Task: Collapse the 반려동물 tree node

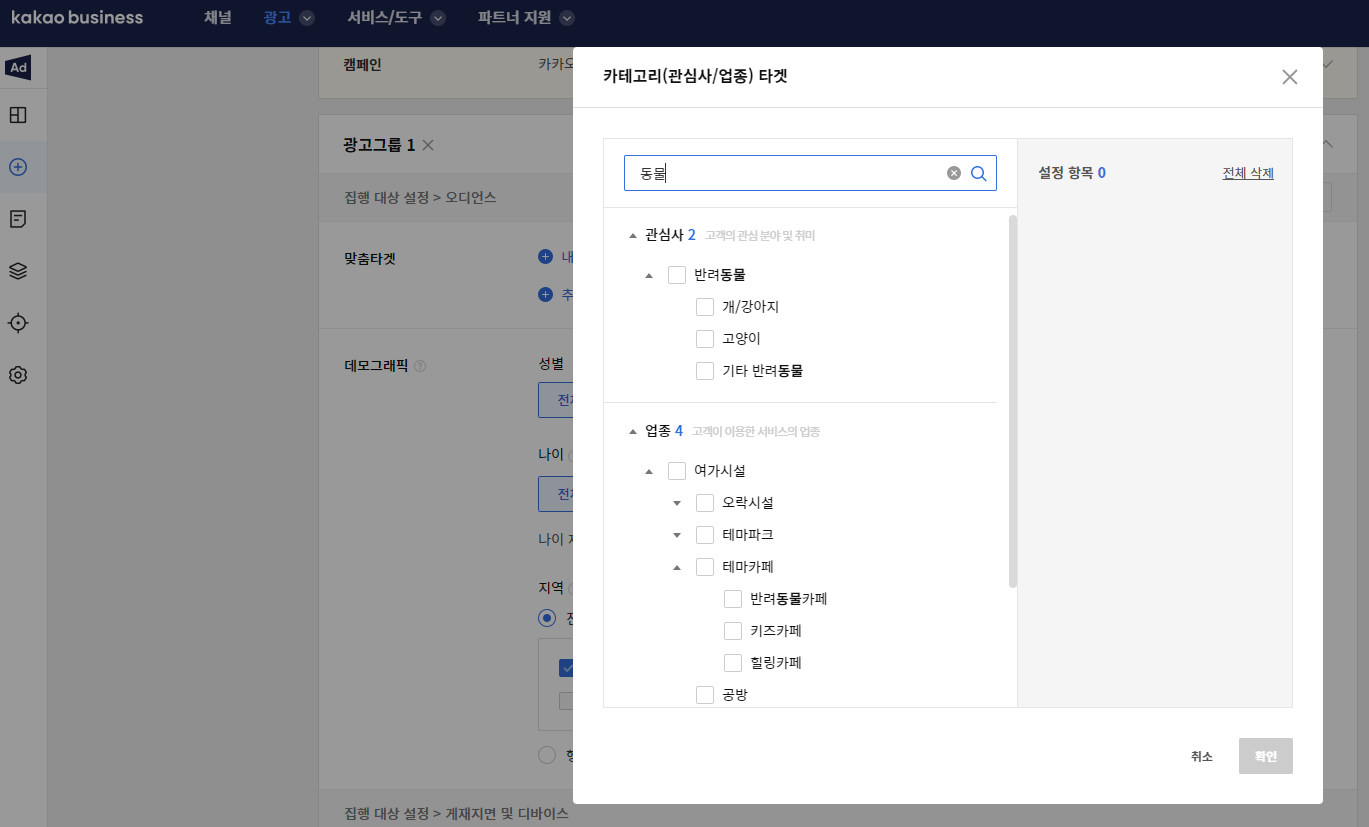Action: tap(649, 275)
